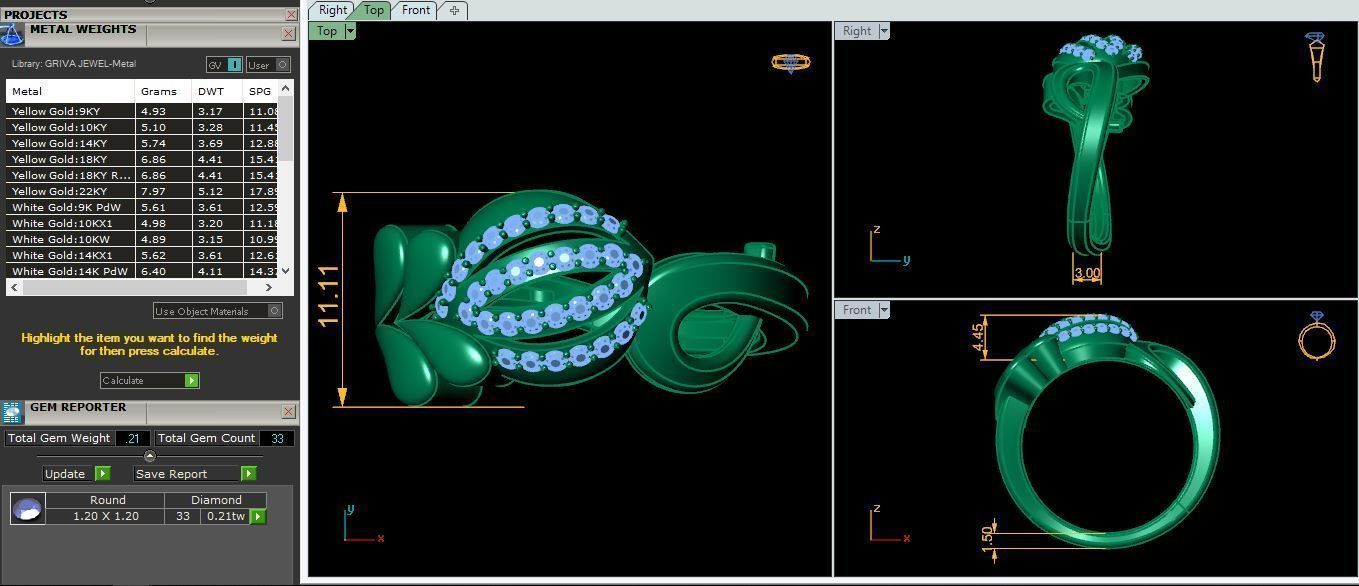Click the Front viewport title label
Image resolution: width=1359 pixels, height=586 pixels.
coord(857,310)
